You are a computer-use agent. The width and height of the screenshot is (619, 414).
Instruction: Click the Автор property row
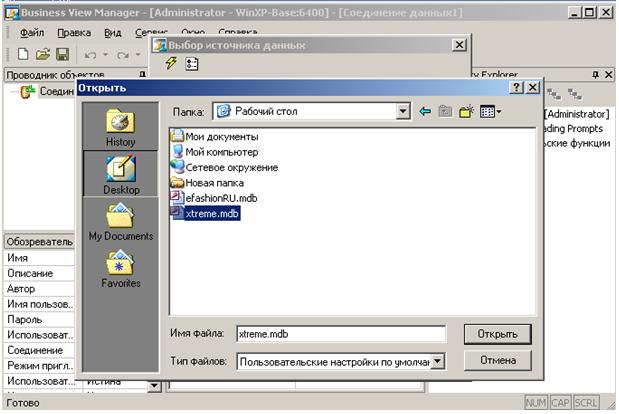coord(39,288)
